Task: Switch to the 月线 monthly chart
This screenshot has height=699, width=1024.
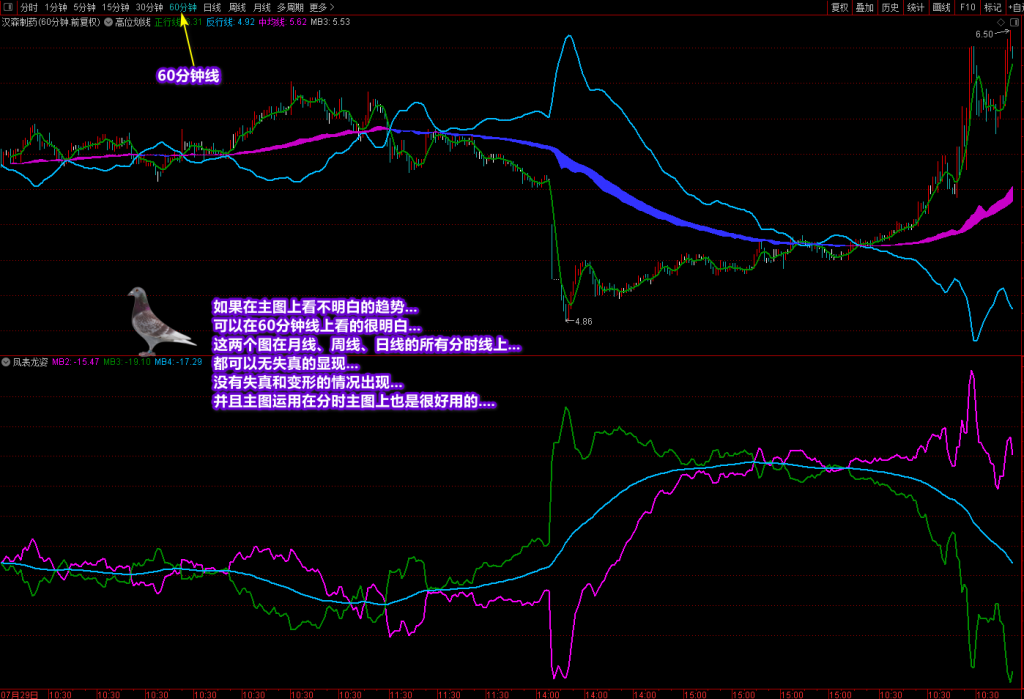Action: 262,7
